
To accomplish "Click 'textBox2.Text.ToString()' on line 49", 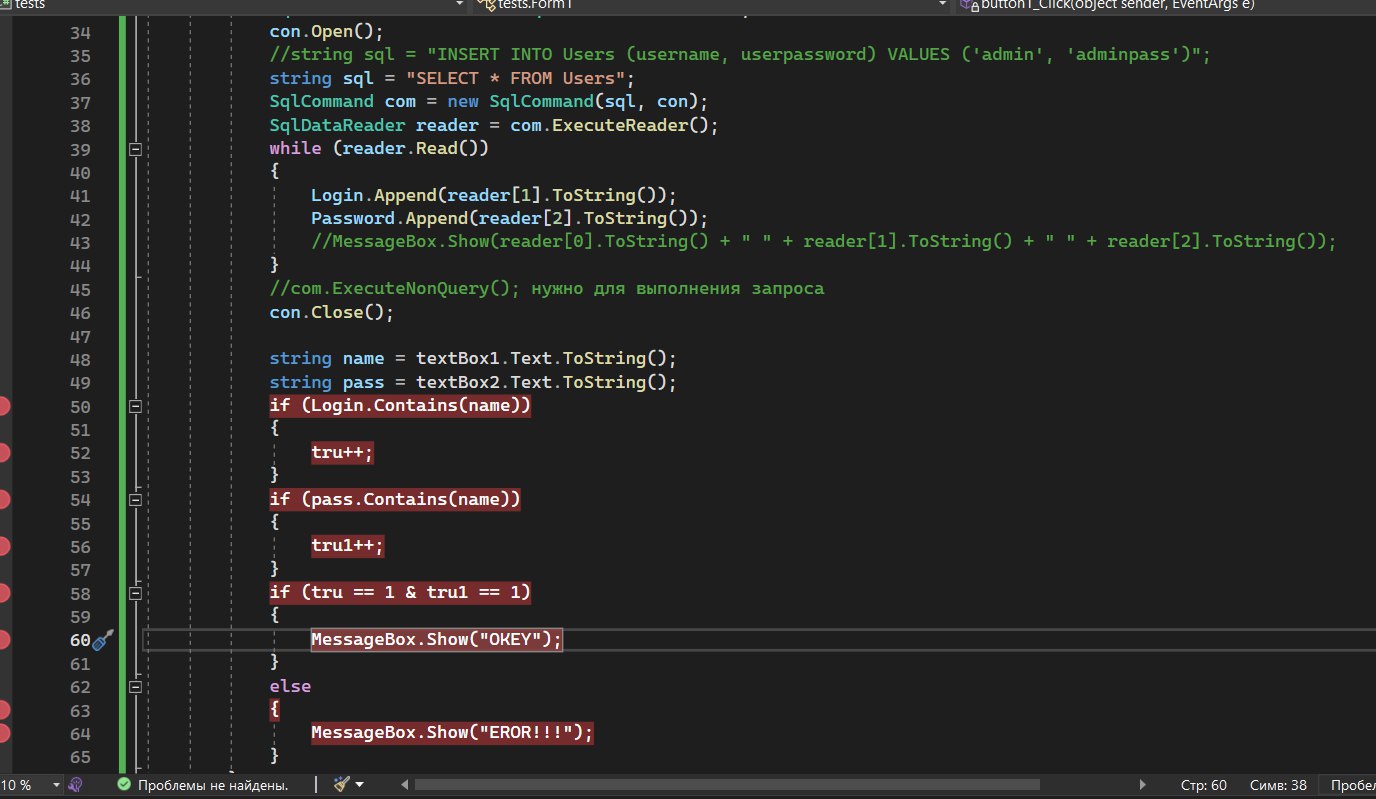I will (x=541, y=382).
